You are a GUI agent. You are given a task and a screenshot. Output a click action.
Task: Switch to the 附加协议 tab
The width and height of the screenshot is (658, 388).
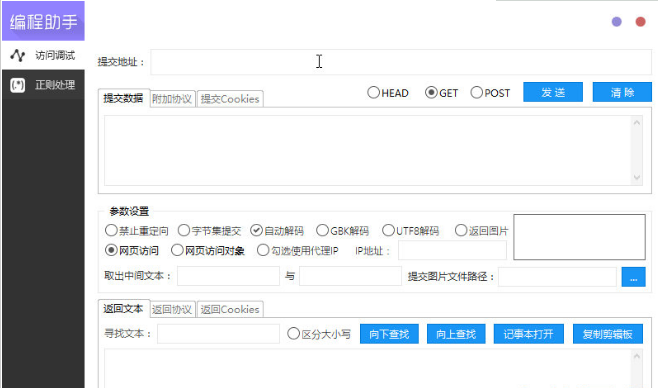172,99
